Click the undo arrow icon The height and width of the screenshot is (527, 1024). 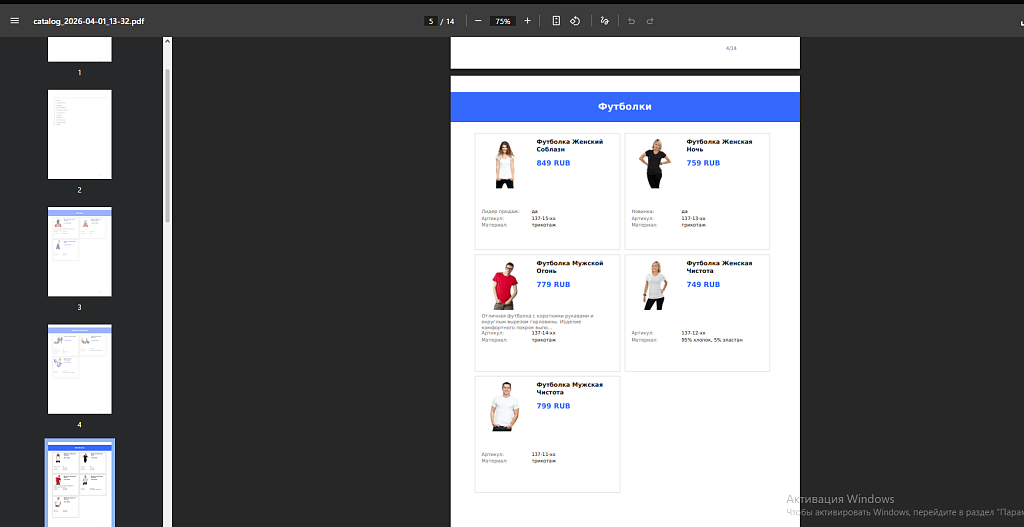[x=631, y=21]
